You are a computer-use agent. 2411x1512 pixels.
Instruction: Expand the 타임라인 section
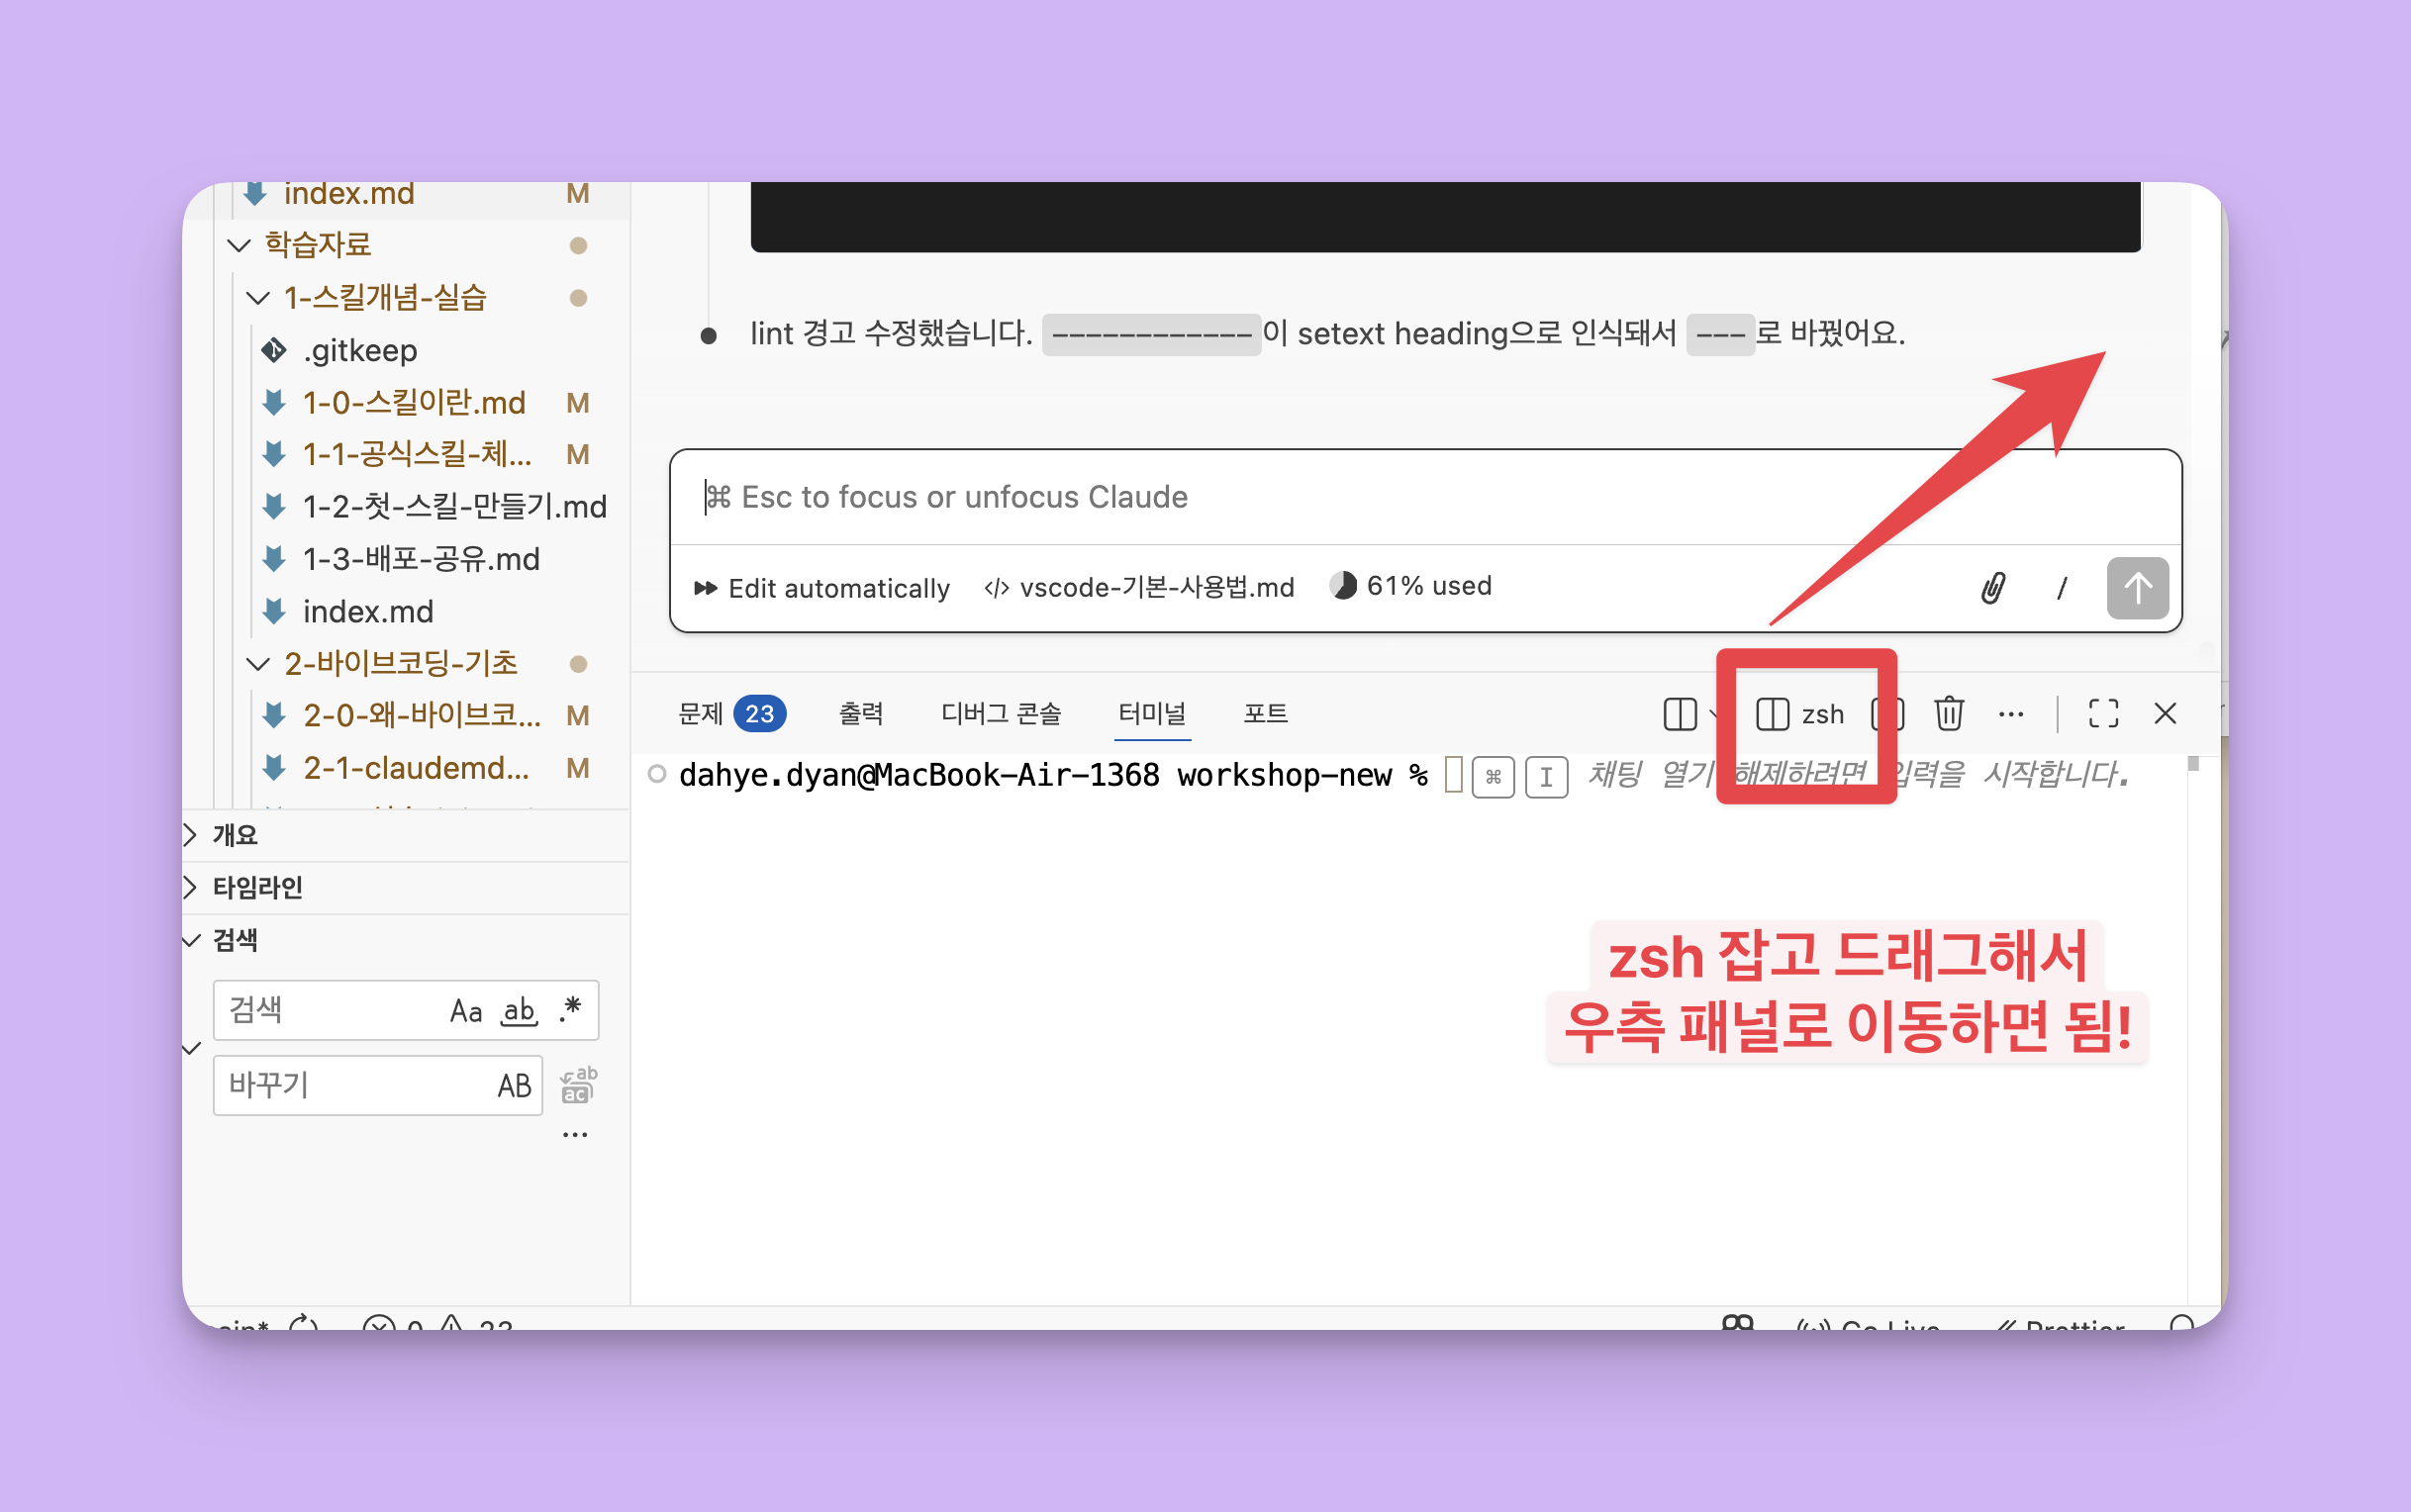pyautogui.click(x=257, y=887)
